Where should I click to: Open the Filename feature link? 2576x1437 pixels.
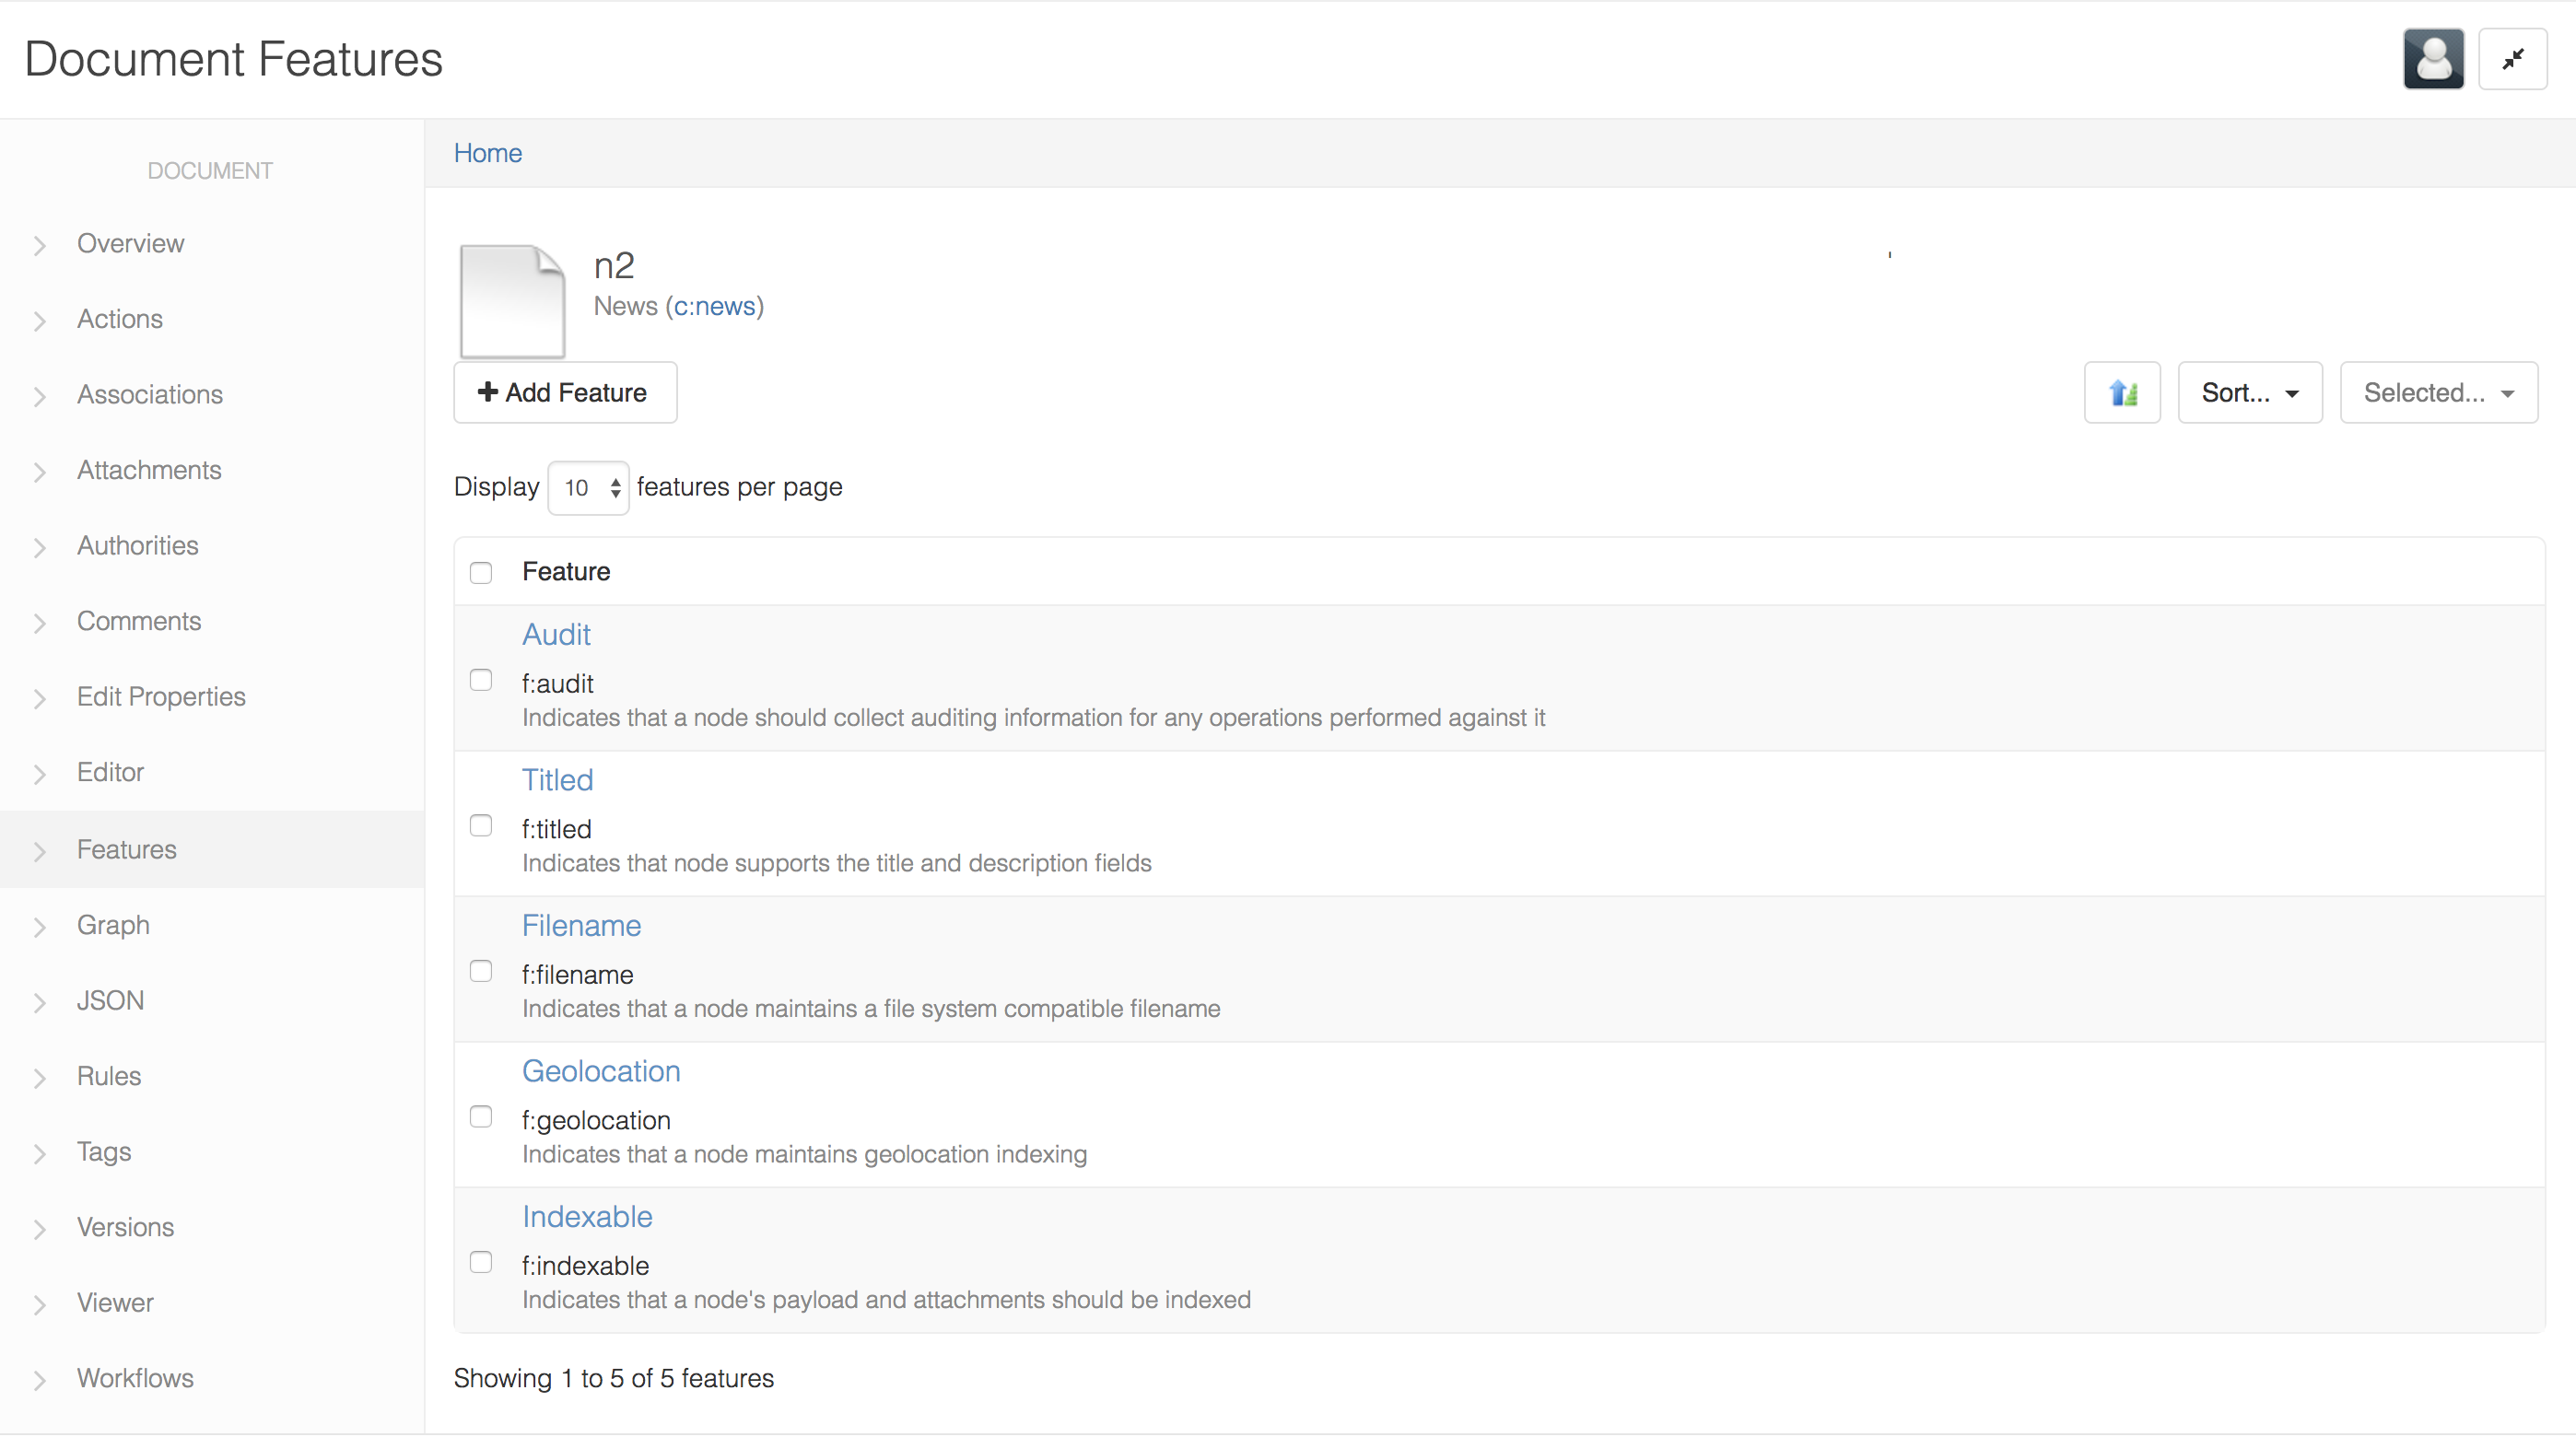point(581,925)
